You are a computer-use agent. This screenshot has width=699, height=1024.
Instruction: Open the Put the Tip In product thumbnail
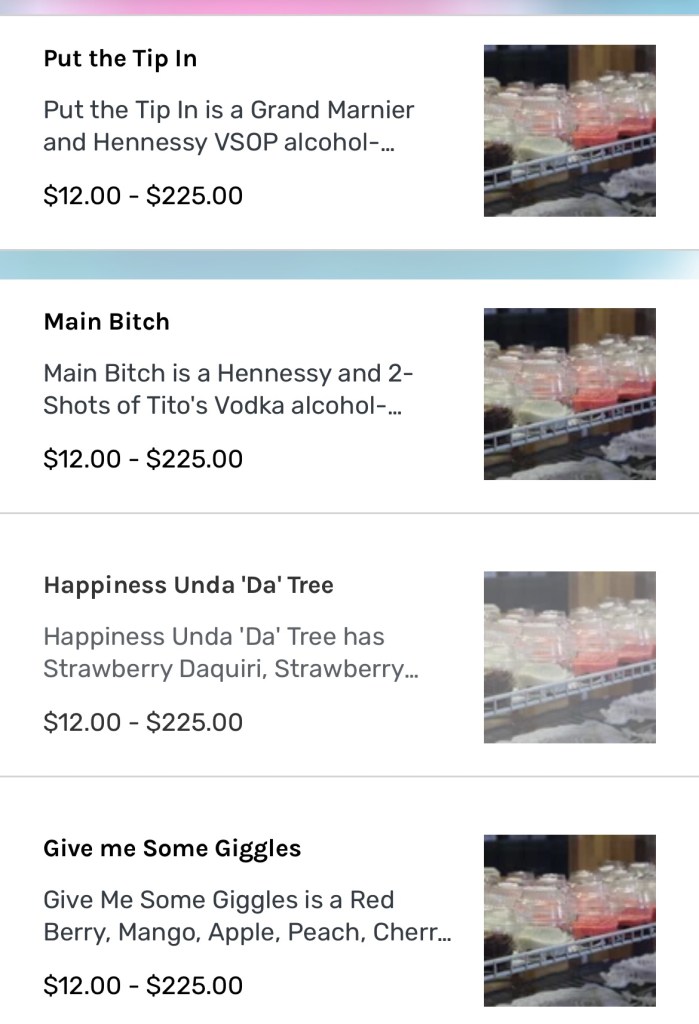point(569,130)
